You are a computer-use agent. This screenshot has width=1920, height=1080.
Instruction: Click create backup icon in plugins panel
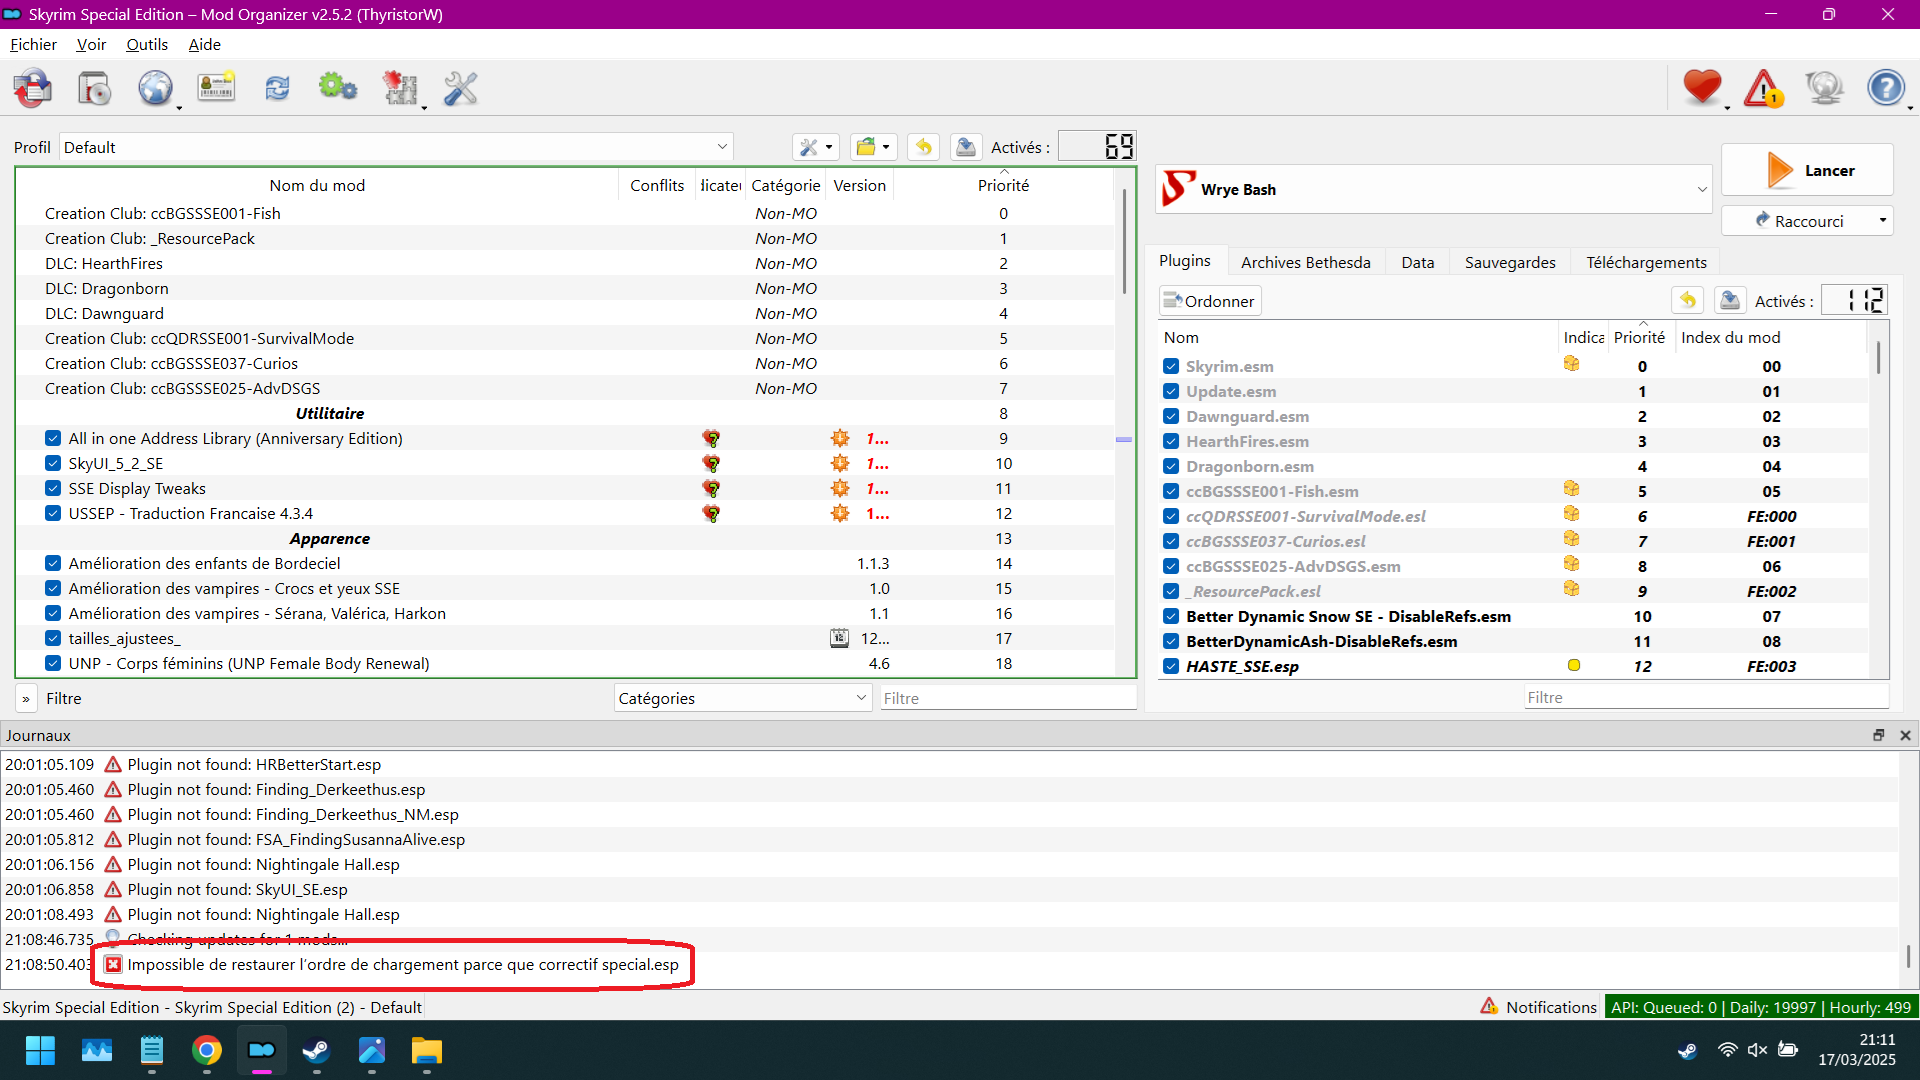pos(1730,300)
